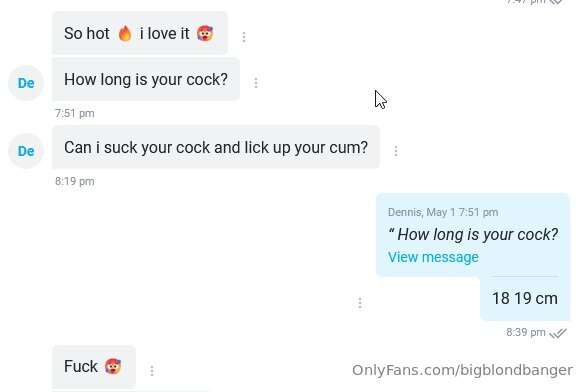Click the OnlyFans.com/bigblondbanger watermark text
Image resolution: width=586 pixels, height=392 pixels.
462,370
